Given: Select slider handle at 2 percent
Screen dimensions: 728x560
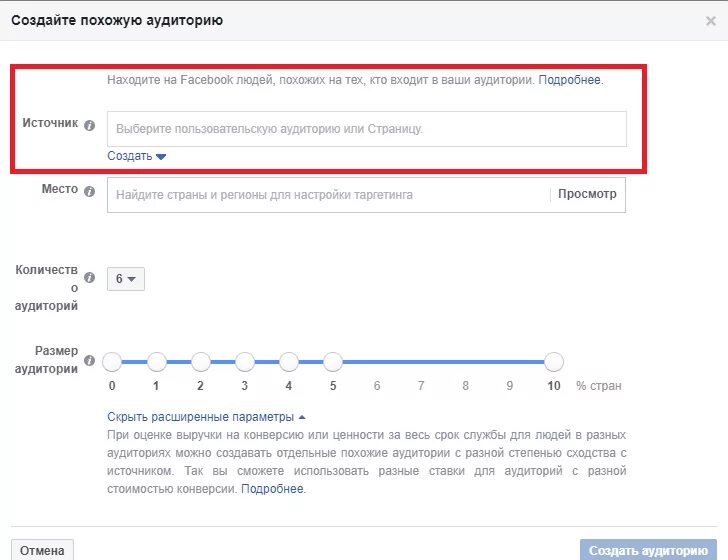Looking at the screenshot, I should pyautogui.click(x=201, y=362).
